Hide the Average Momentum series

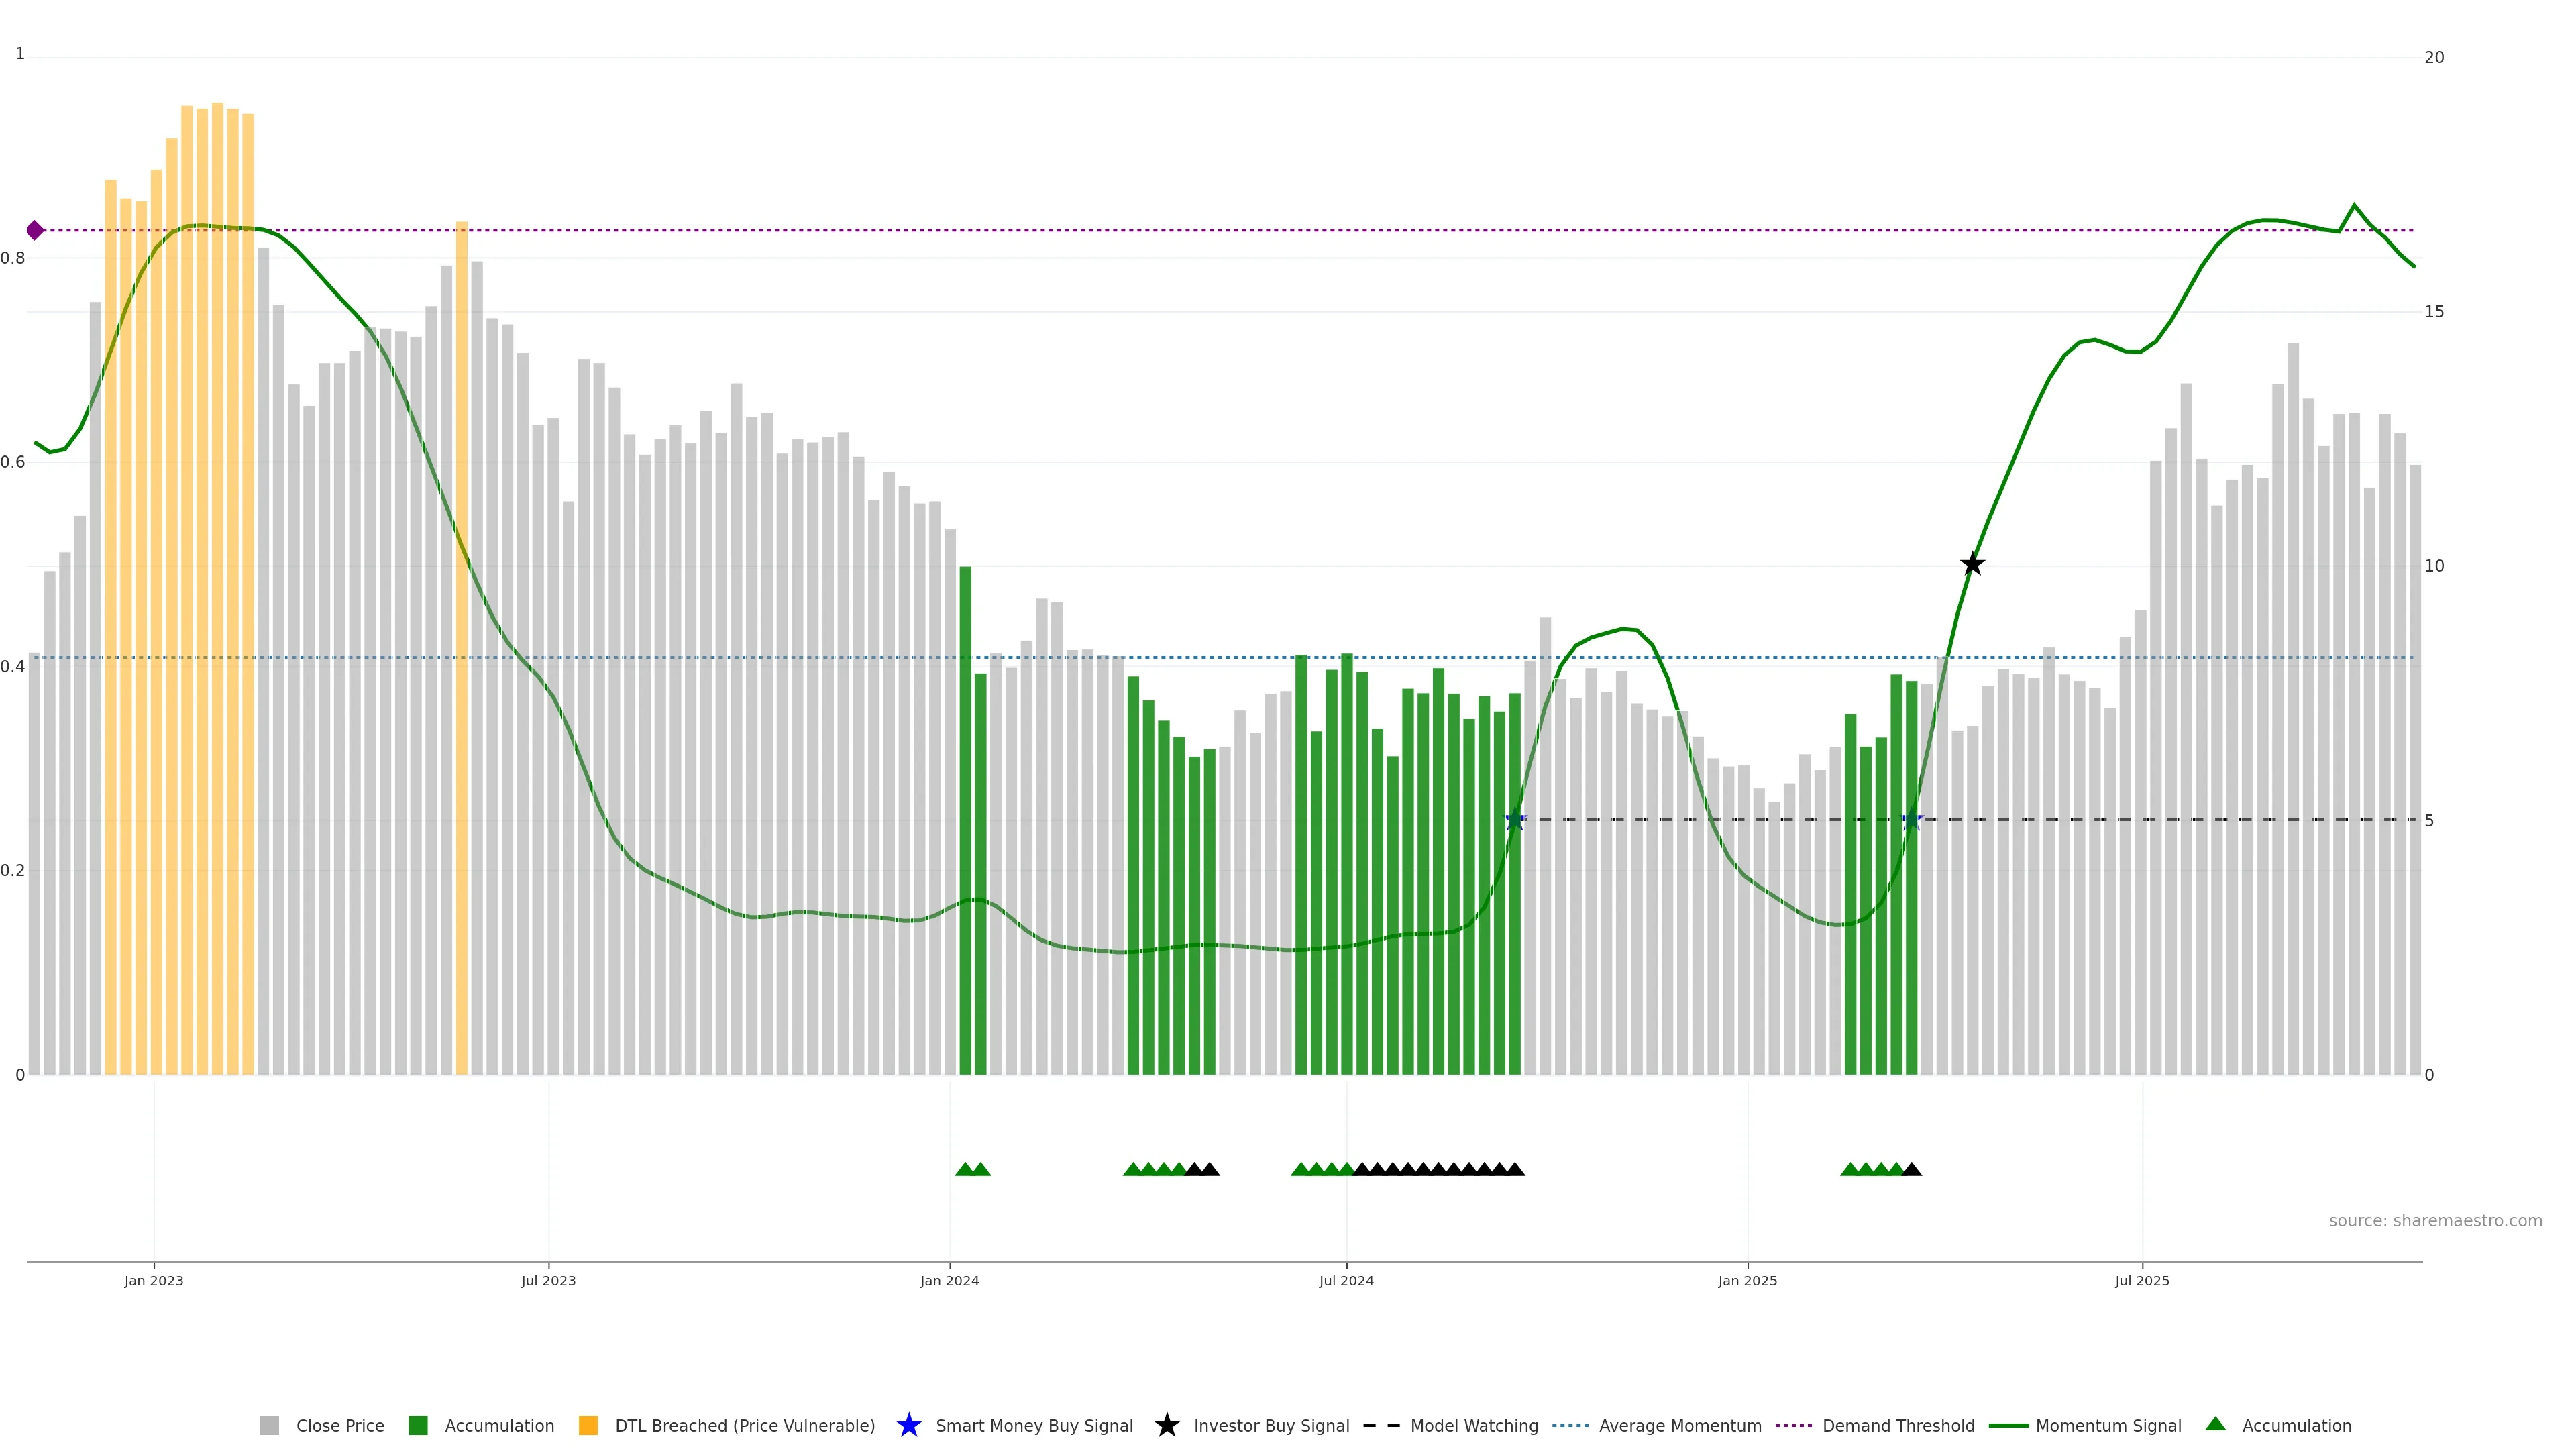[x=1679, y=1425]
